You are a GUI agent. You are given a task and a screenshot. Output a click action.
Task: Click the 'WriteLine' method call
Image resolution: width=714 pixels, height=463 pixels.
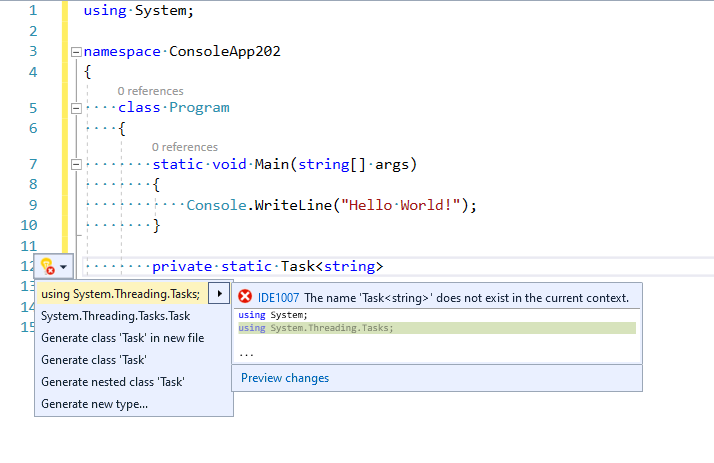pos(293,205)
